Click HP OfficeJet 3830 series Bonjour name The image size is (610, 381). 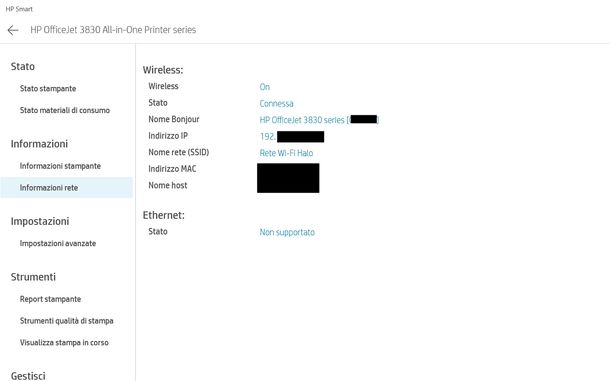coord(319,120)
